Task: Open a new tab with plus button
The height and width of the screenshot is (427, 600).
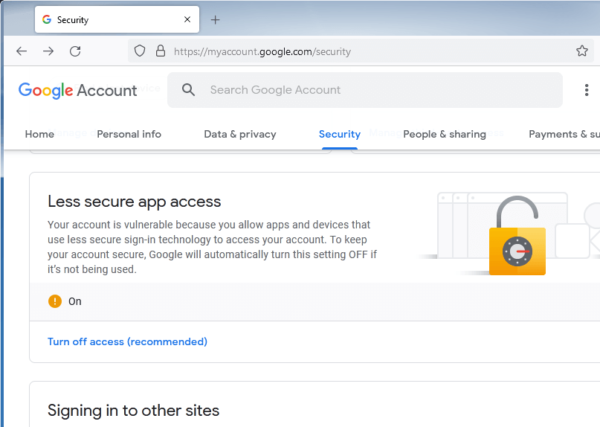Action: [215, 19]
